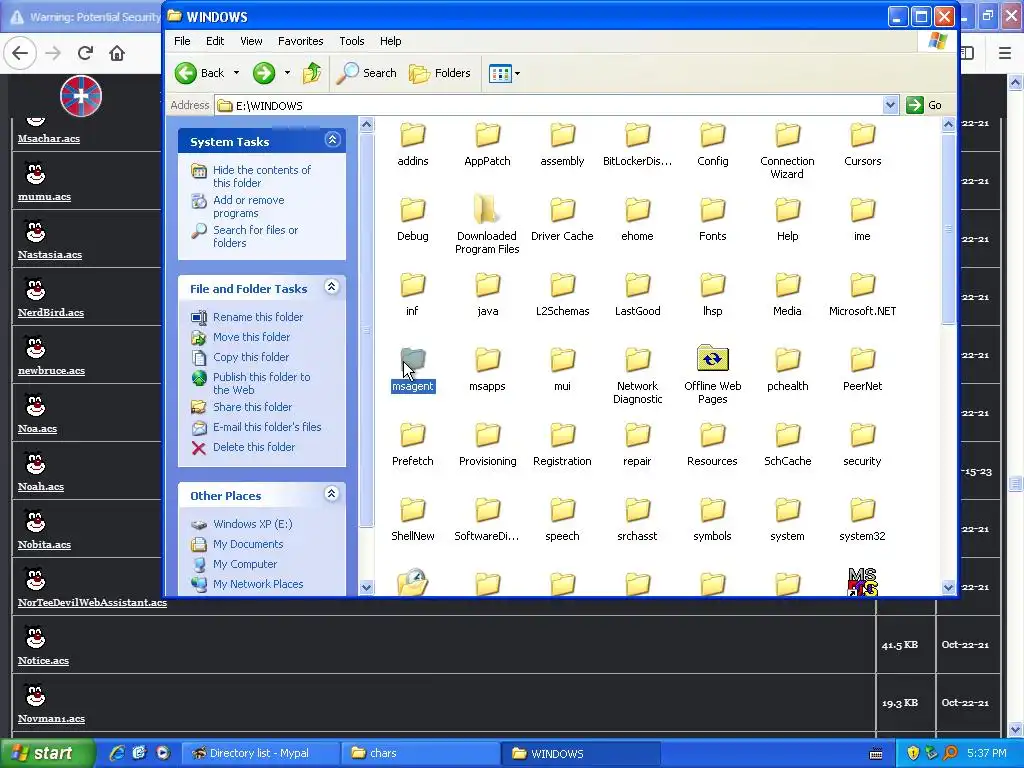Open the msagent folder
Viewport: 1024px width, 768px height.
[413, 370]
